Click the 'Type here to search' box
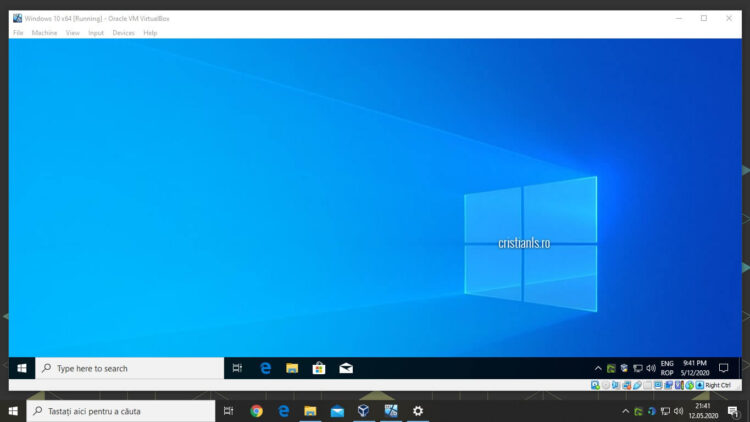This screenshot has height=422, width=750. 130,368
